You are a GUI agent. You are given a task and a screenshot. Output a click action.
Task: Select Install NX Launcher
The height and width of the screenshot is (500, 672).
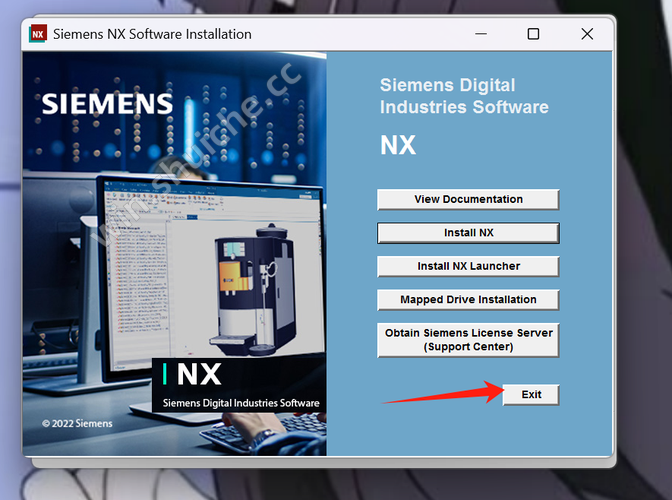point(468,266)
